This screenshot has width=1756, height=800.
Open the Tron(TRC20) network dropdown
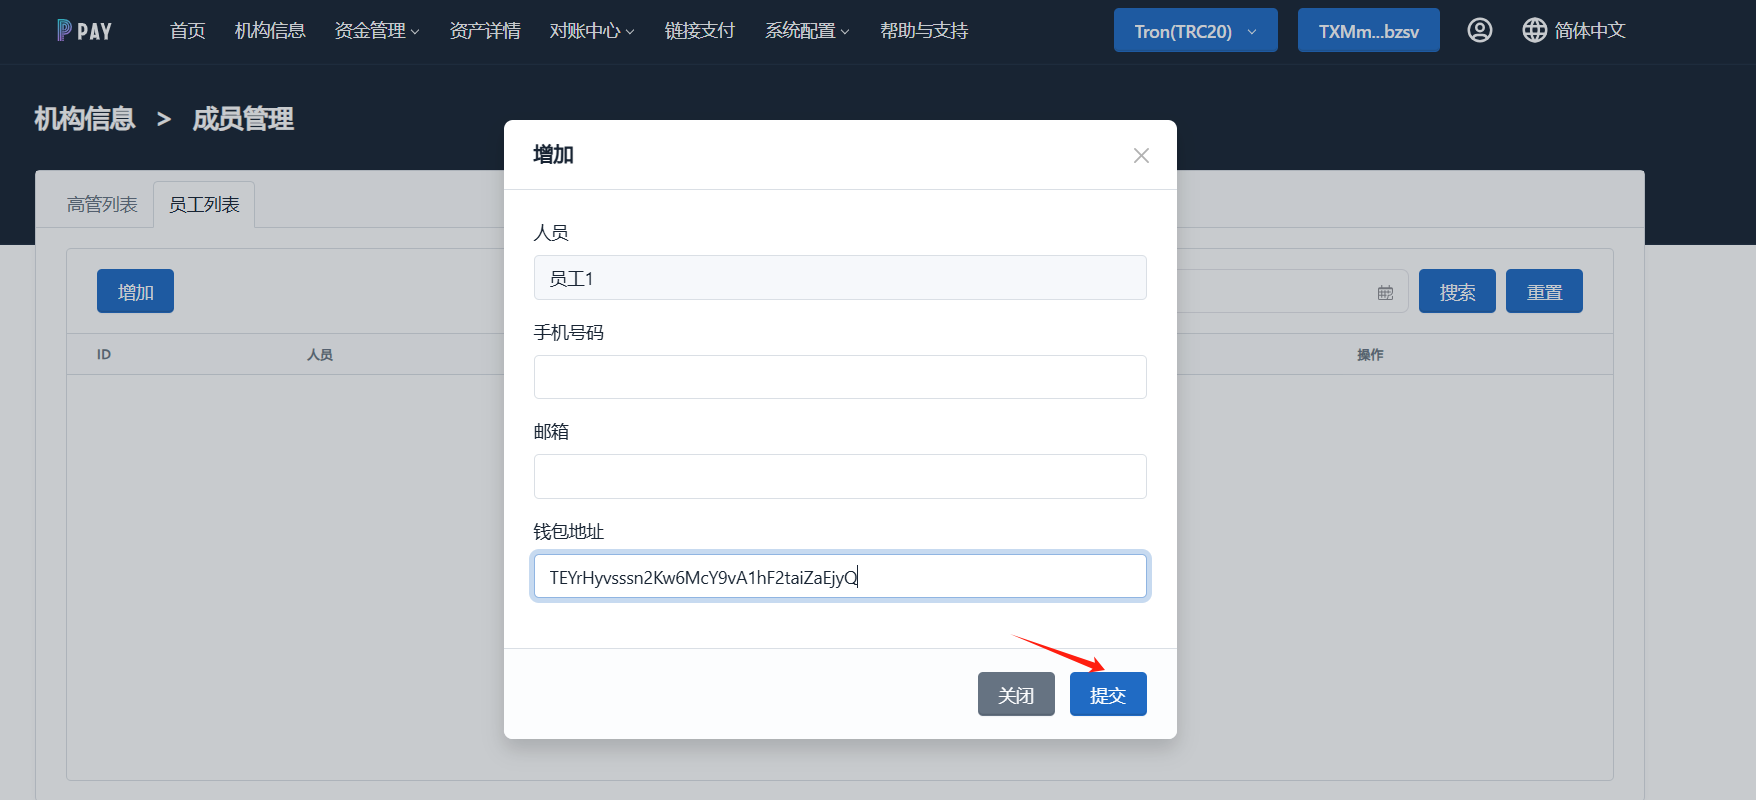pyautogui.click(x=1195, y=30)
